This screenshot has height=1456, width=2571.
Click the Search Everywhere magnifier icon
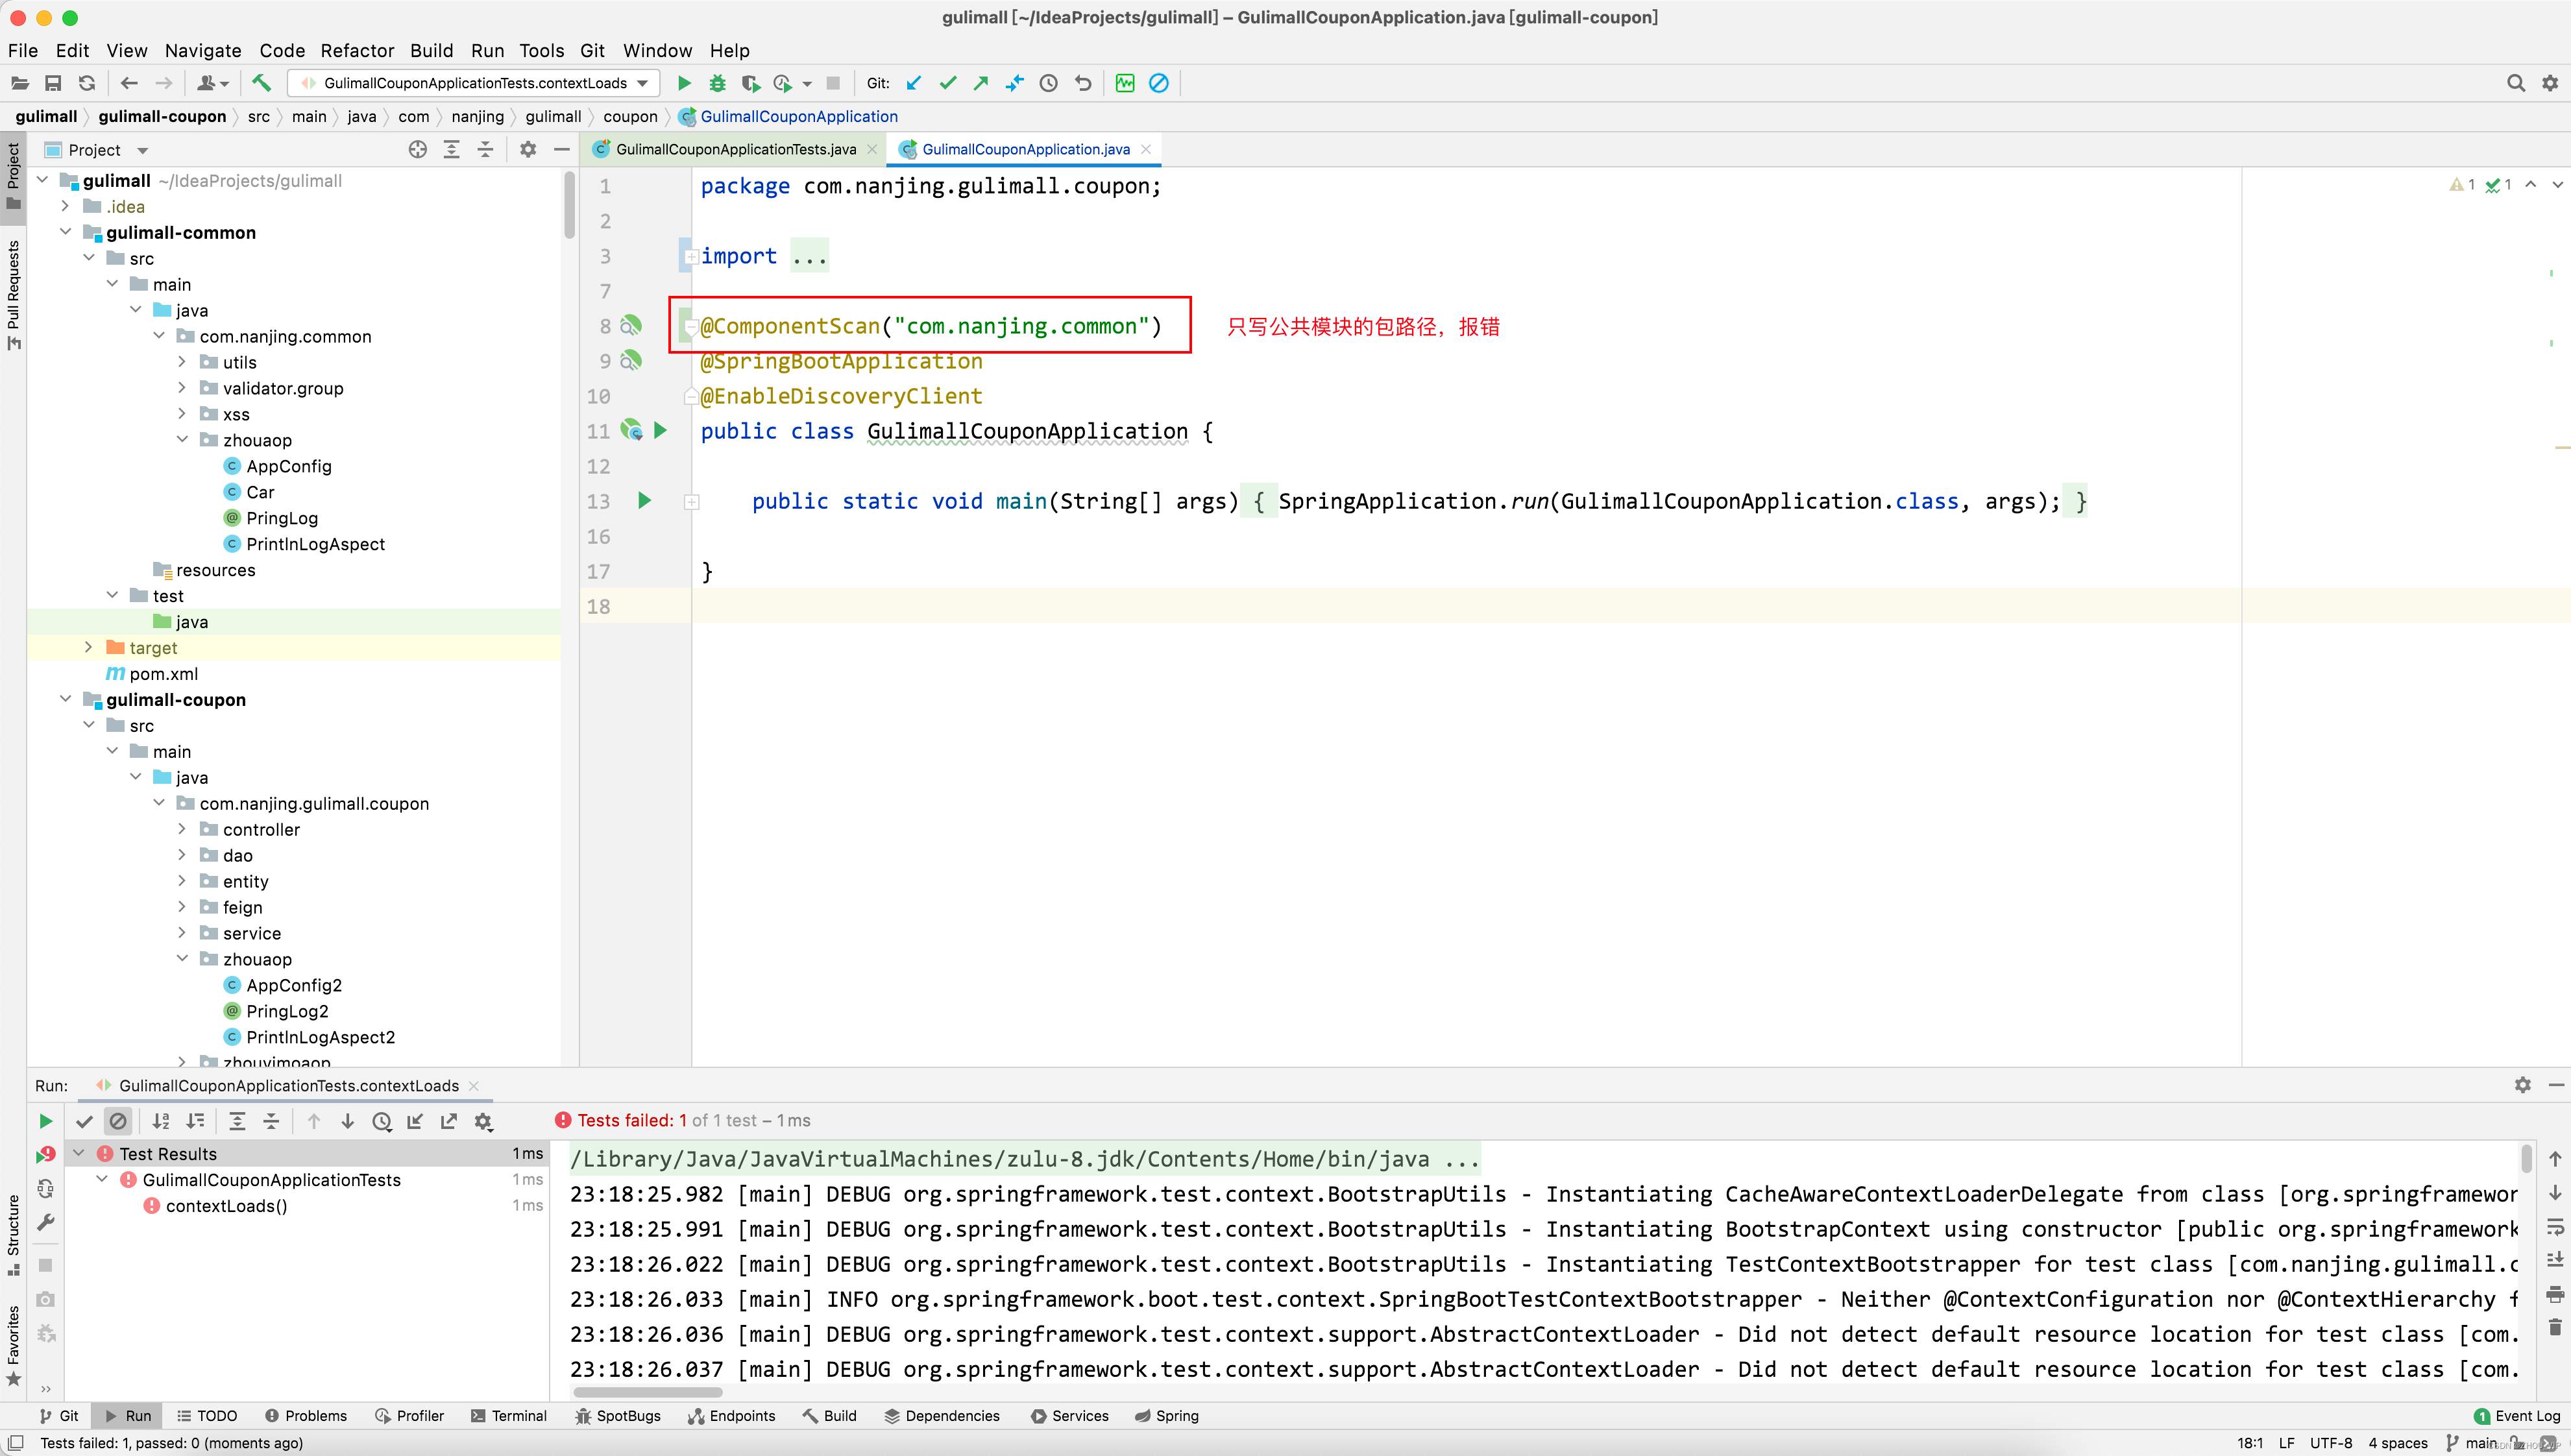click(2515, 83)
